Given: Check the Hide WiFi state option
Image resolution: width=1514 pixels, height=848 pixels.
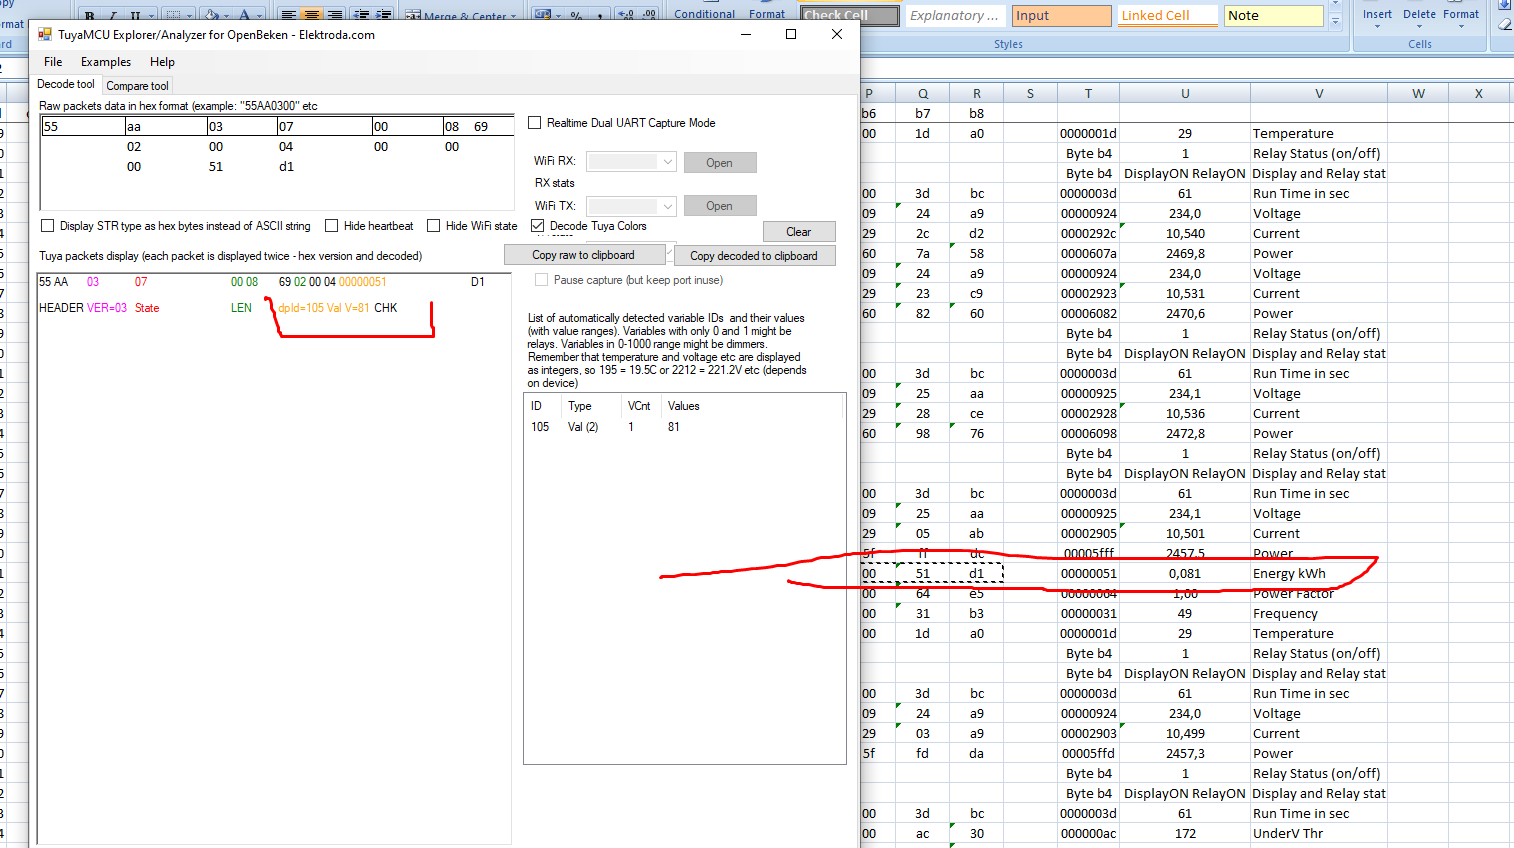Looking at the screenshot, I should point(433,226).
